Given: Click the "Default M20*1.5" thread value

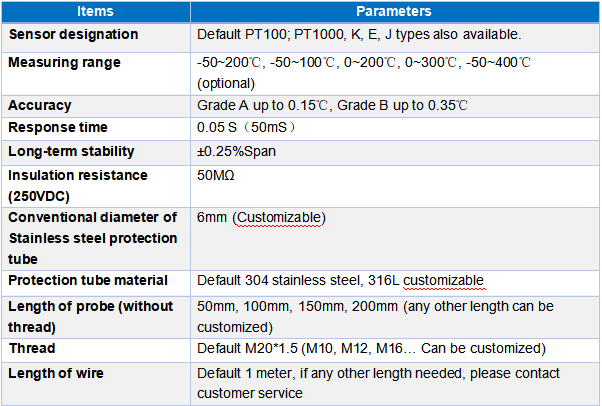Looking at the screenshot, I should [x=251, y=349].
